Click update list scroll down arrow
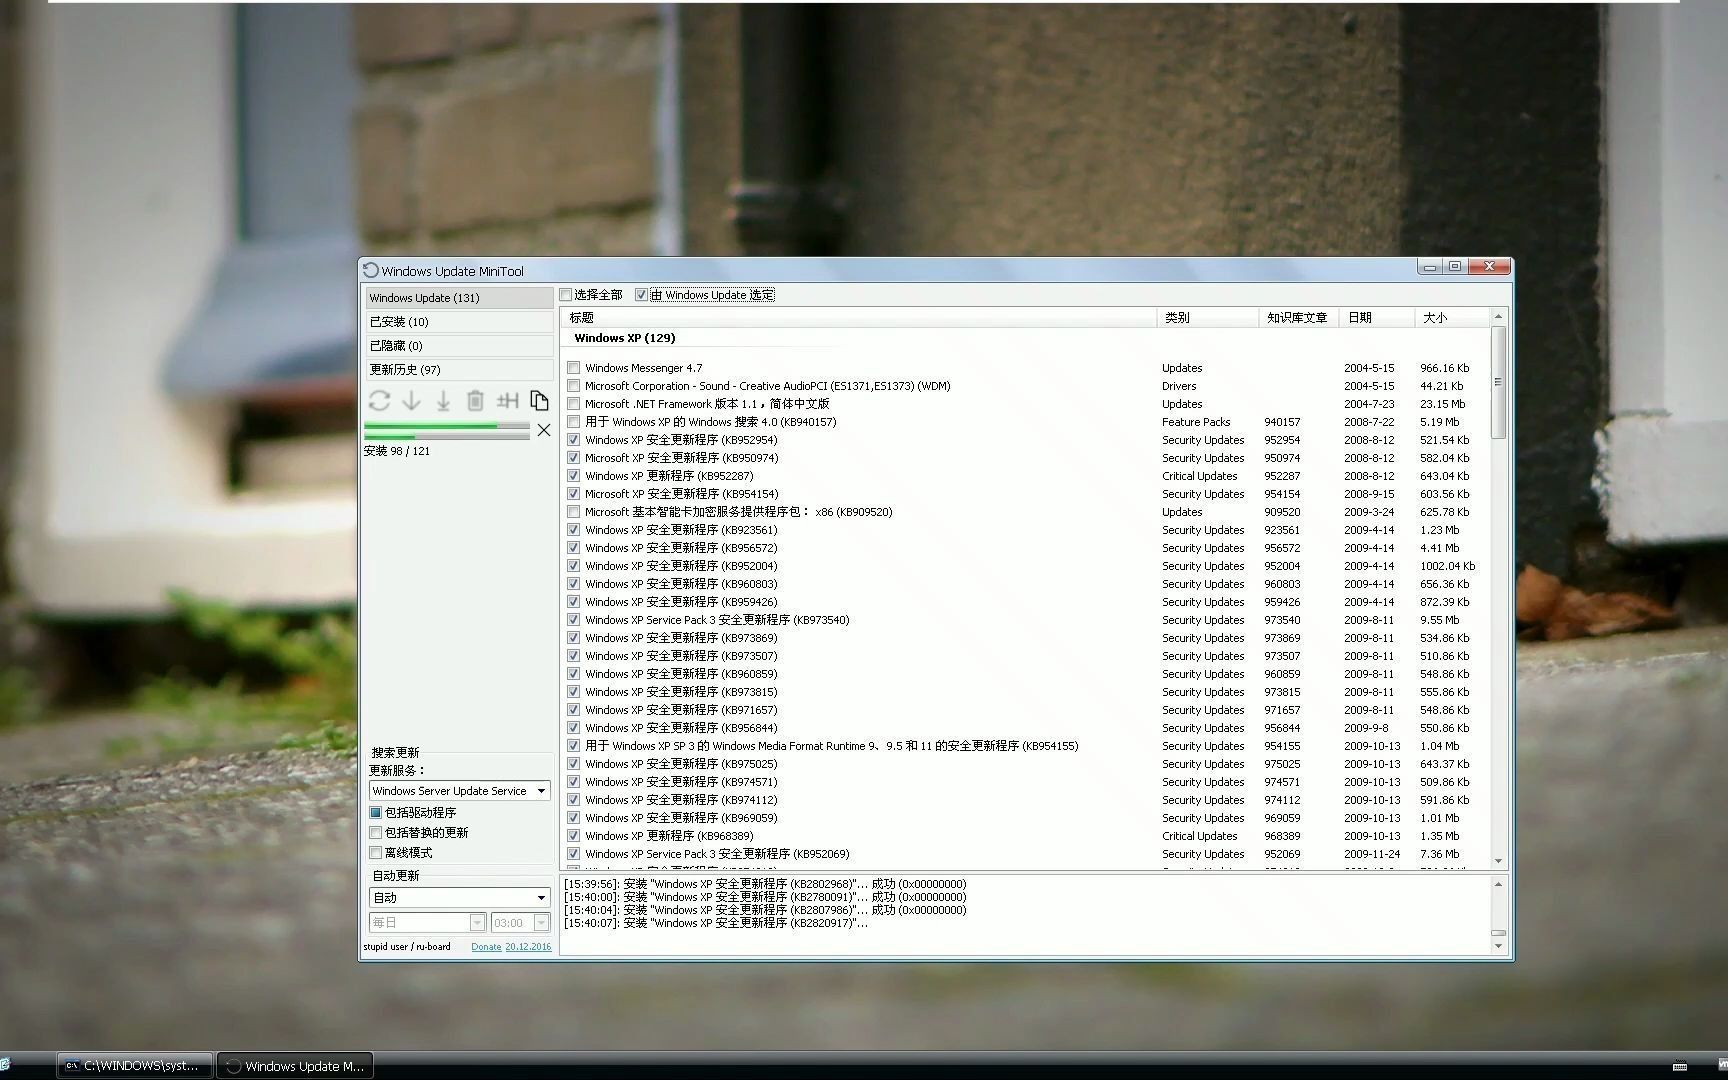 coord(1498,861)
